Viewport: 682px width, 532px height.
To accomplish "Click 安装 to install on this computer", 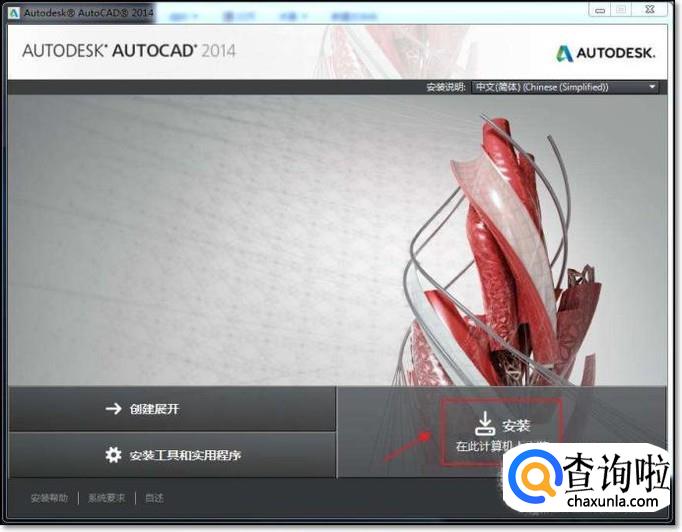I will [501, 432].
